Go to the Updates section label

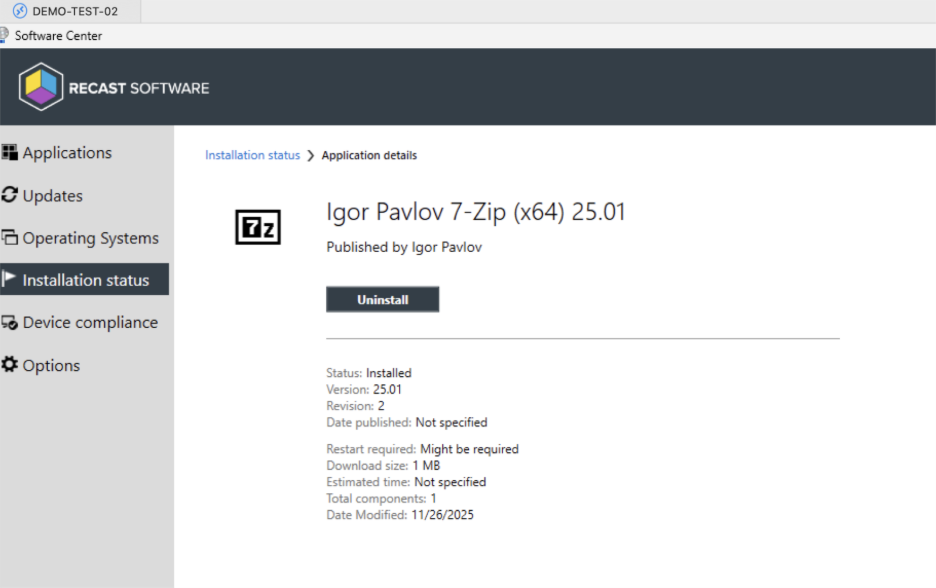pyautogui.click(x=53, y=196)
